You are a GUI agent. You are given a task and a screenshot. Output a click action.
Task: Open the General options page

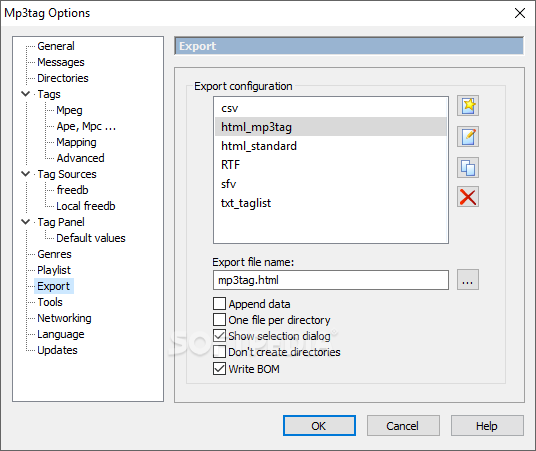56,46
